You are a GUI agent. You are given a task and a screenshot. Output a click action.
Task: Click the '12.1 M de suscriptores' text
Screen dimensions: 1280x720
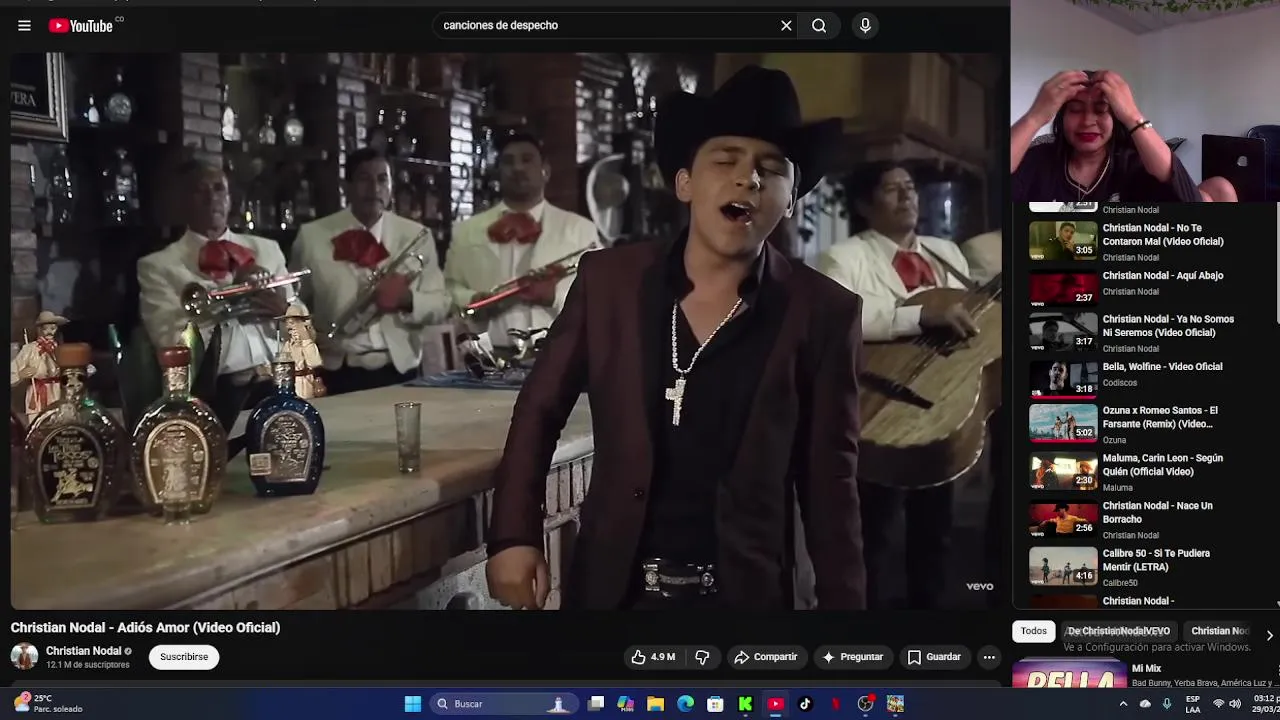[x=88, y=665]
